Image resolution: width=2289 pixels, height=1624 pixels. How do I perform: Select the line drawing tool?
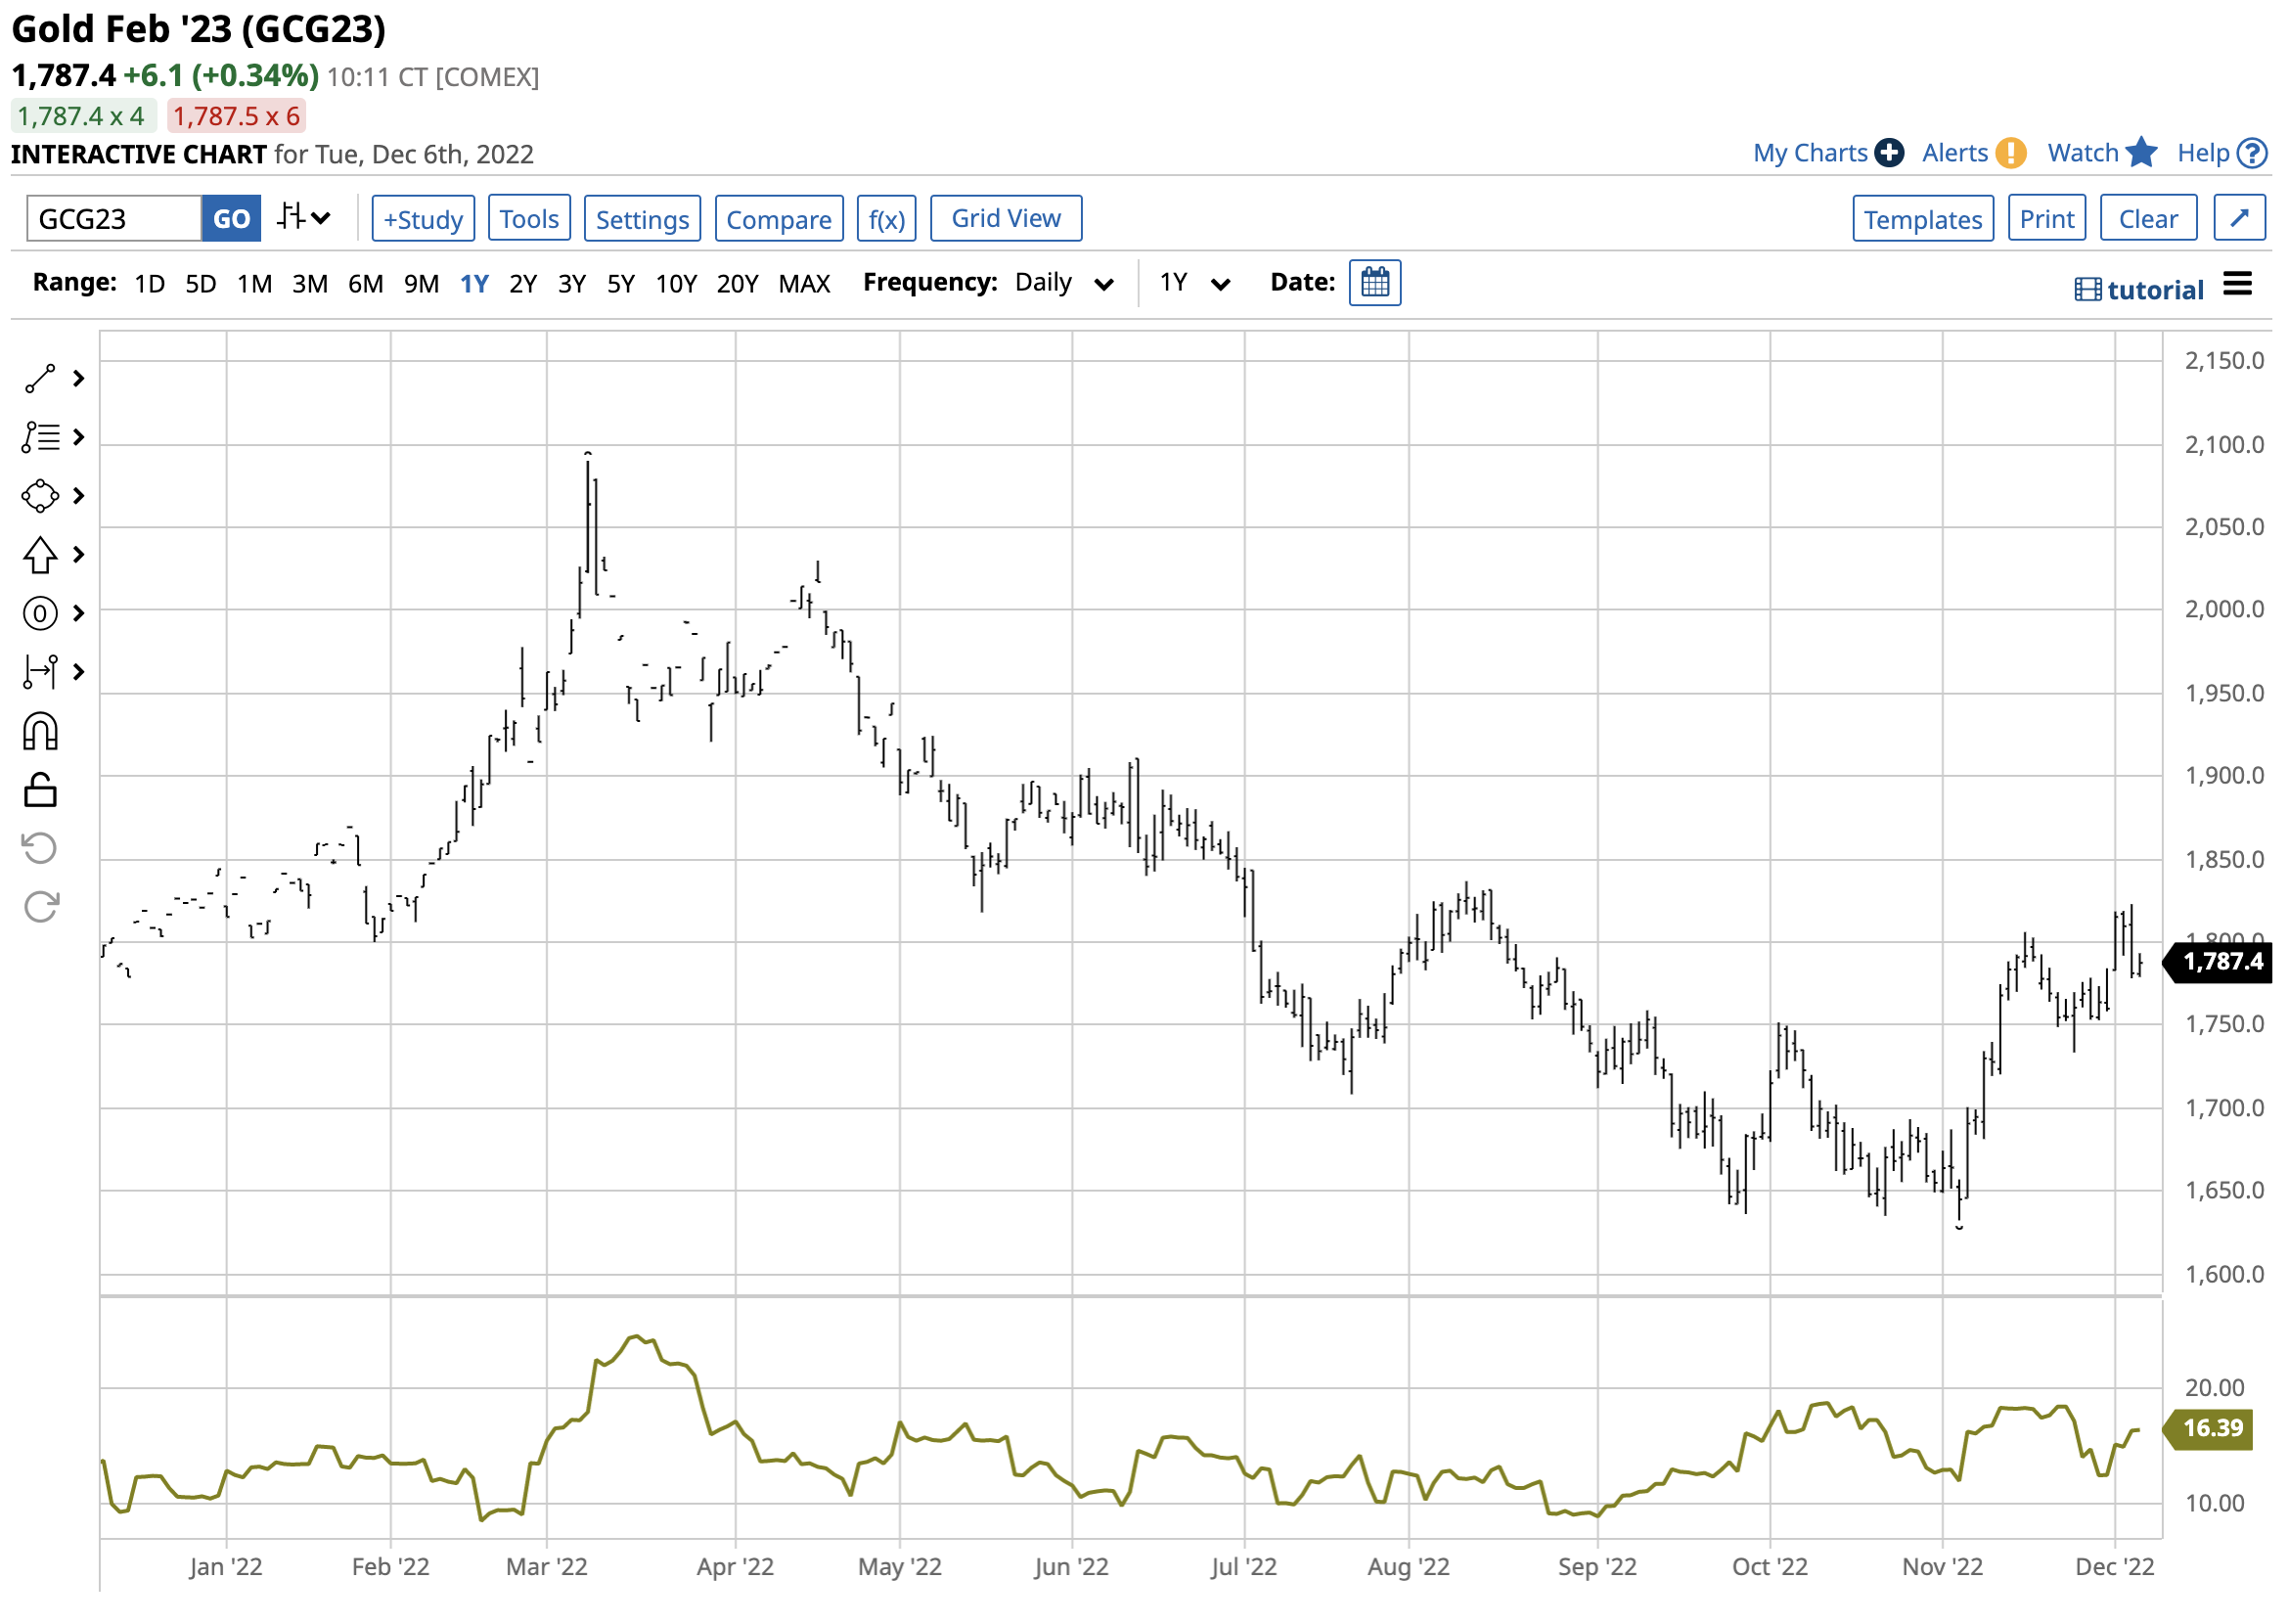click(x=40, y=380)
